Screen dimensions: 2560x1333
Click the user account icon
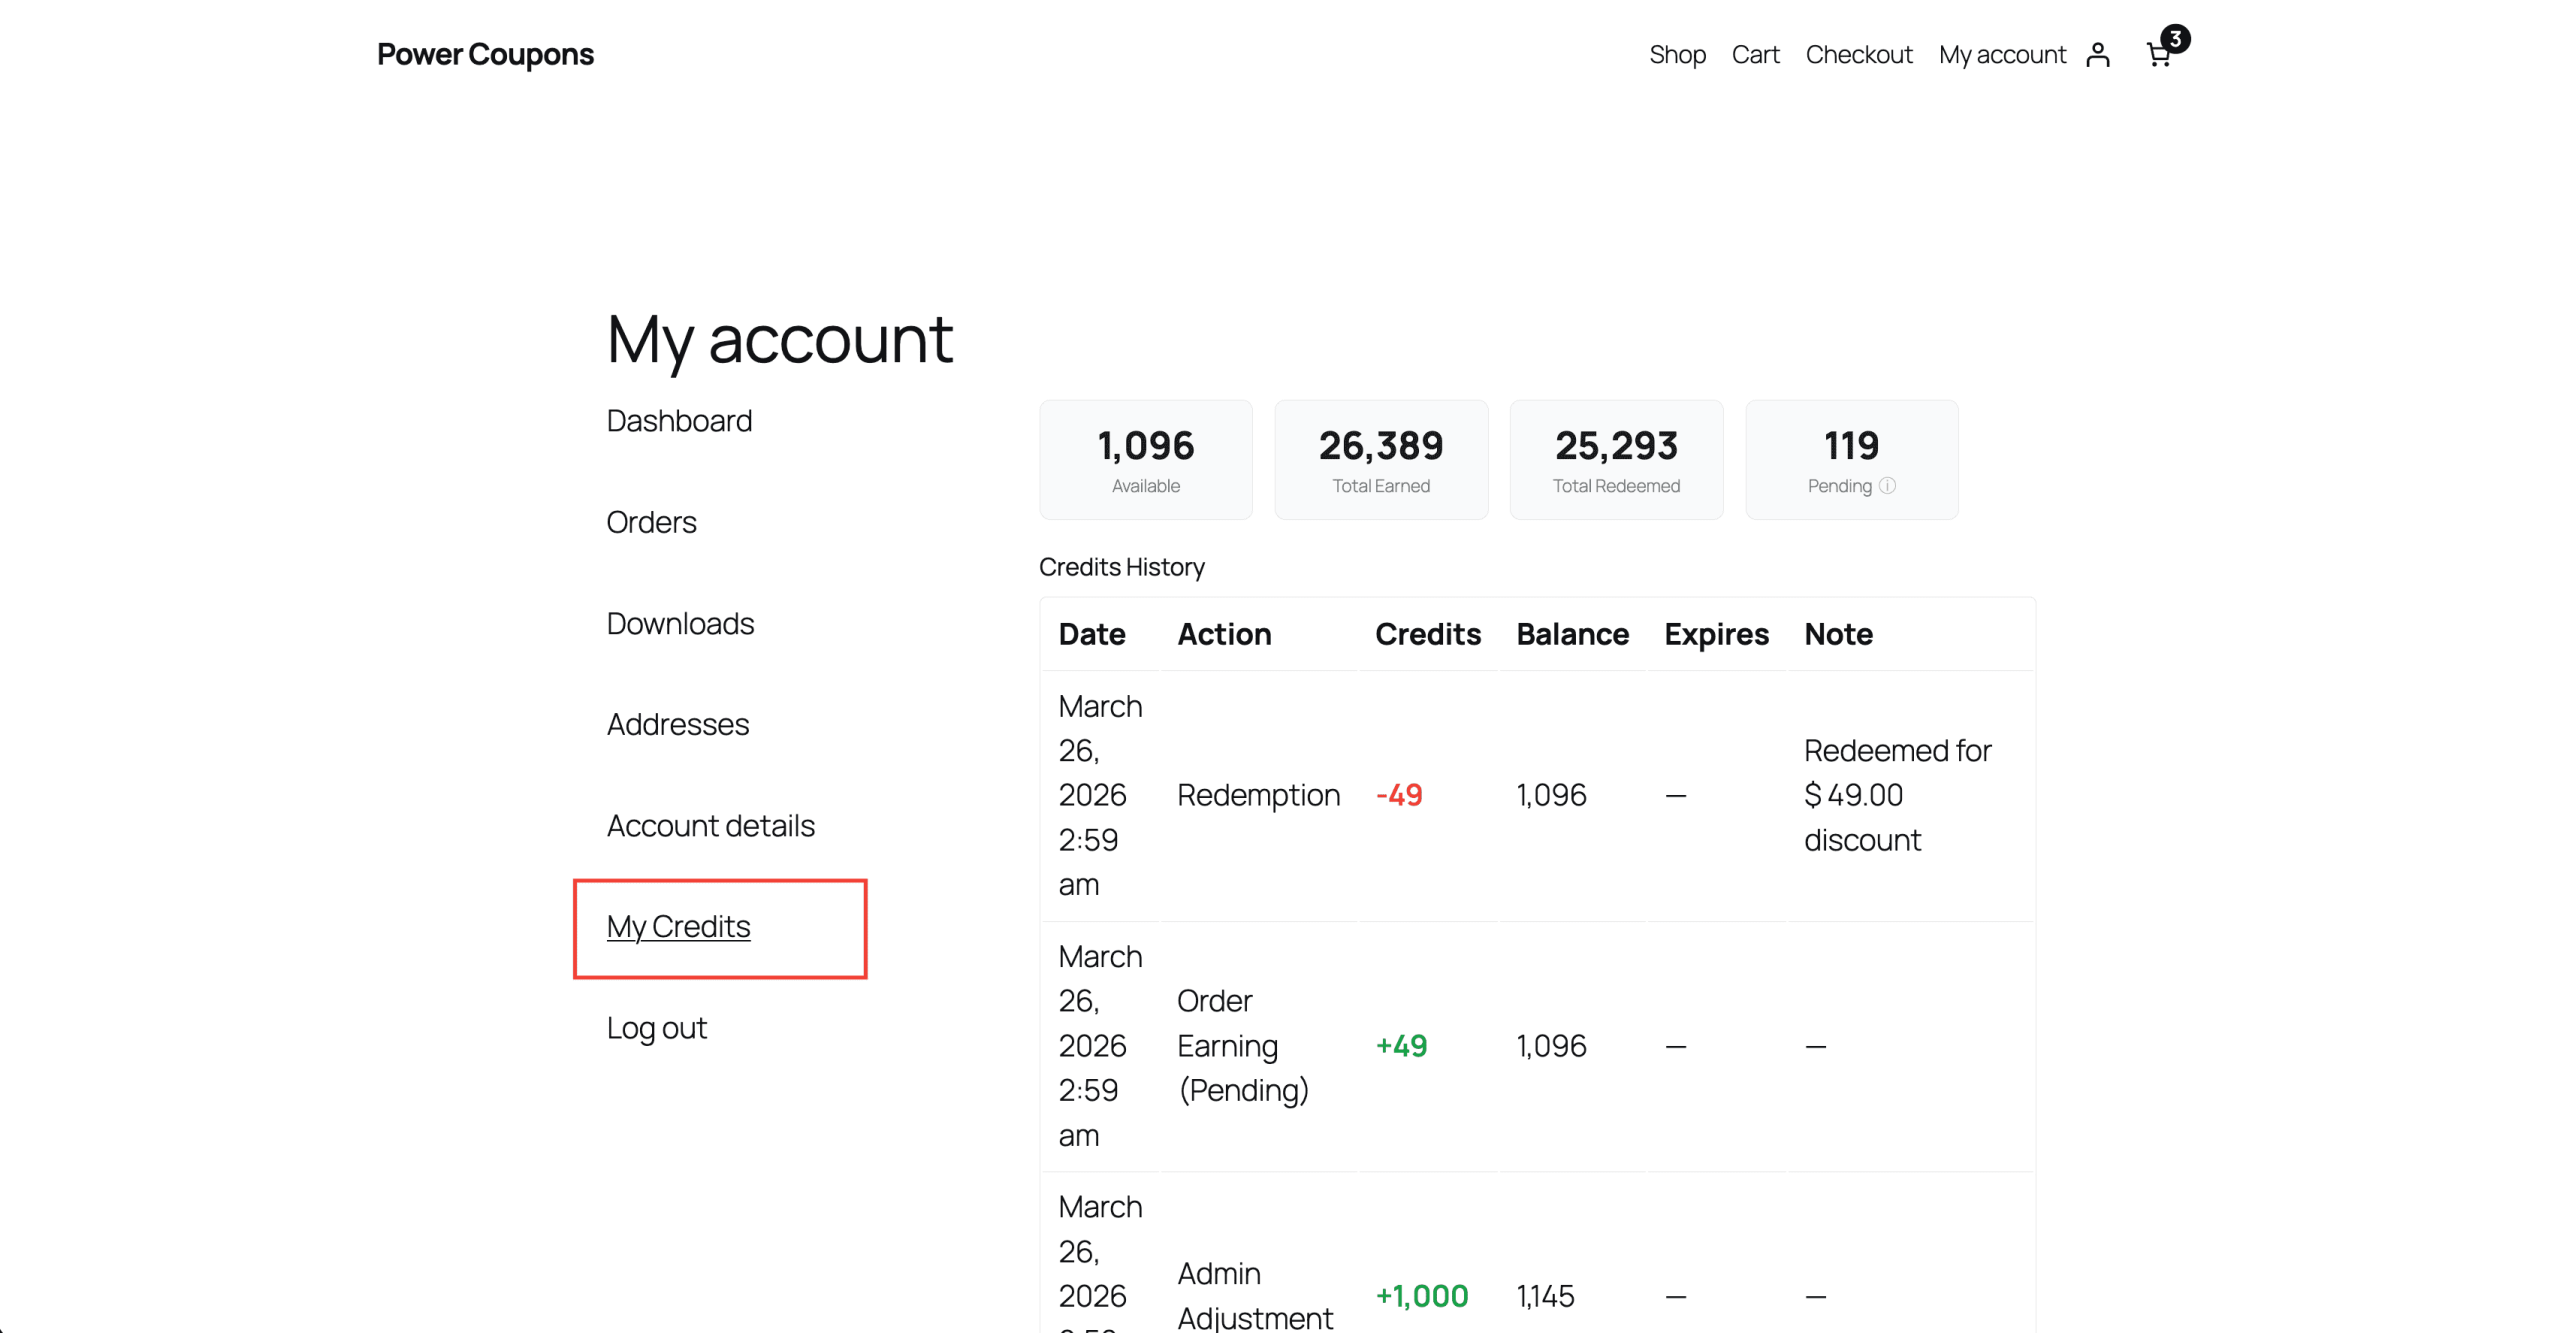click(2098, 55)
